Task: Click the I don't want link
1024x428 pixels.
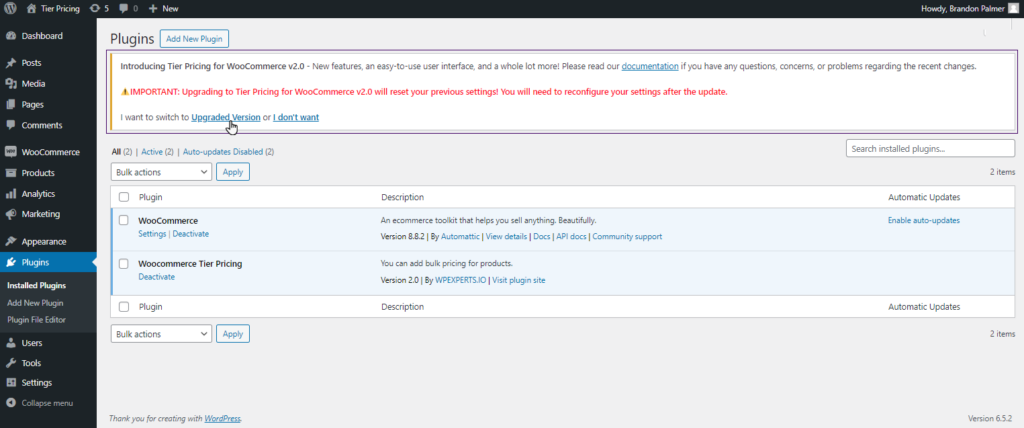Action: coord(296,118)
